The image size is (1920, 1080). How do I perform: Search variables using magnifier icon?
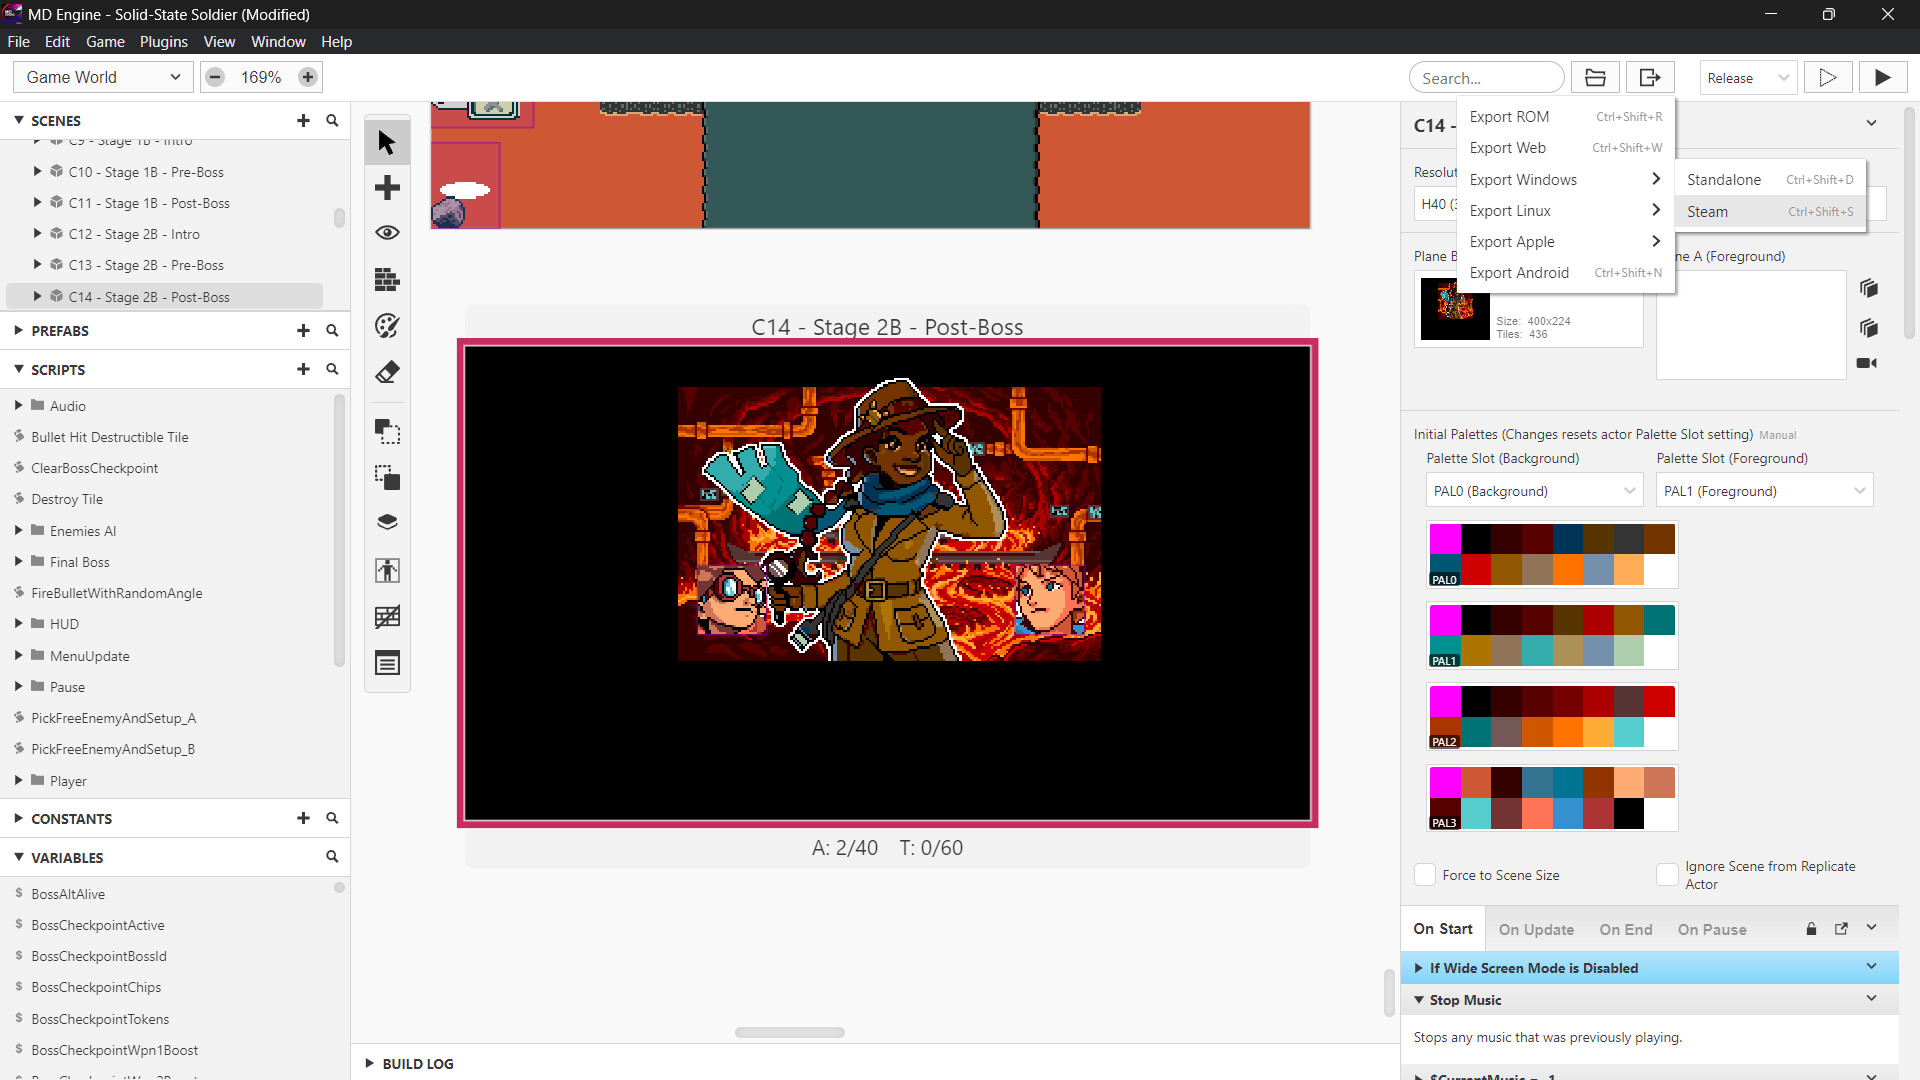(332, 857)
